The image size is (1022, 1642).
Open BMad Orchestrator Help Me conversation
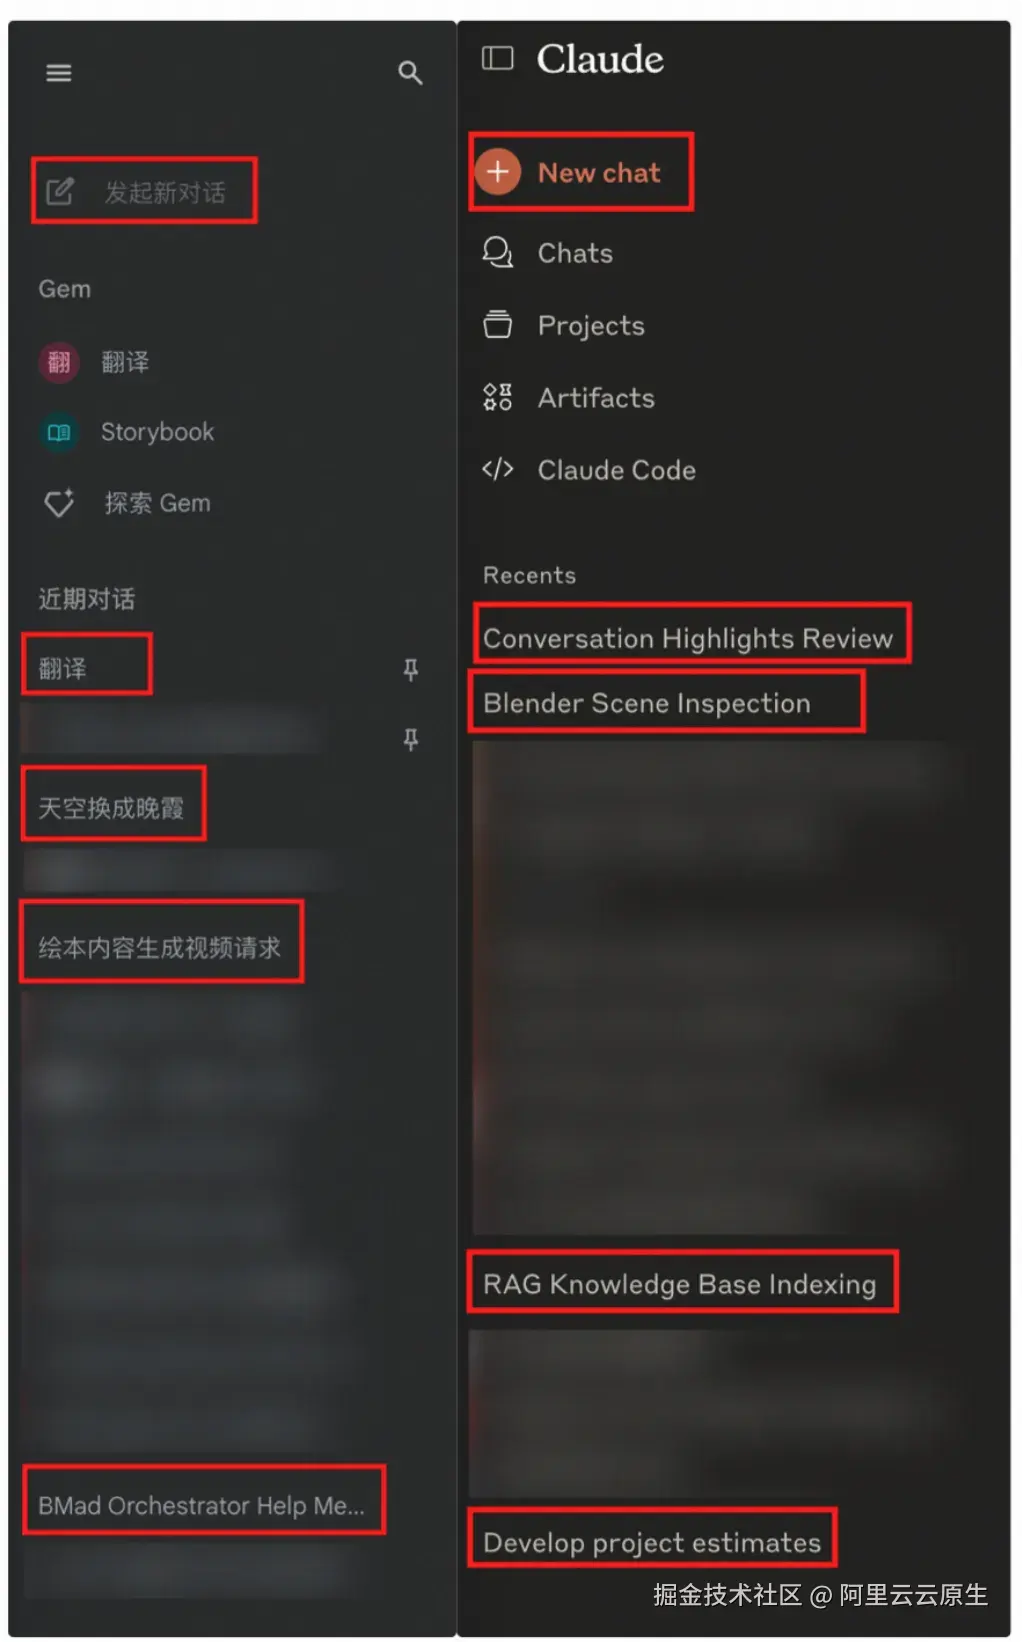pyautogui.click(x=201, y=1505)
